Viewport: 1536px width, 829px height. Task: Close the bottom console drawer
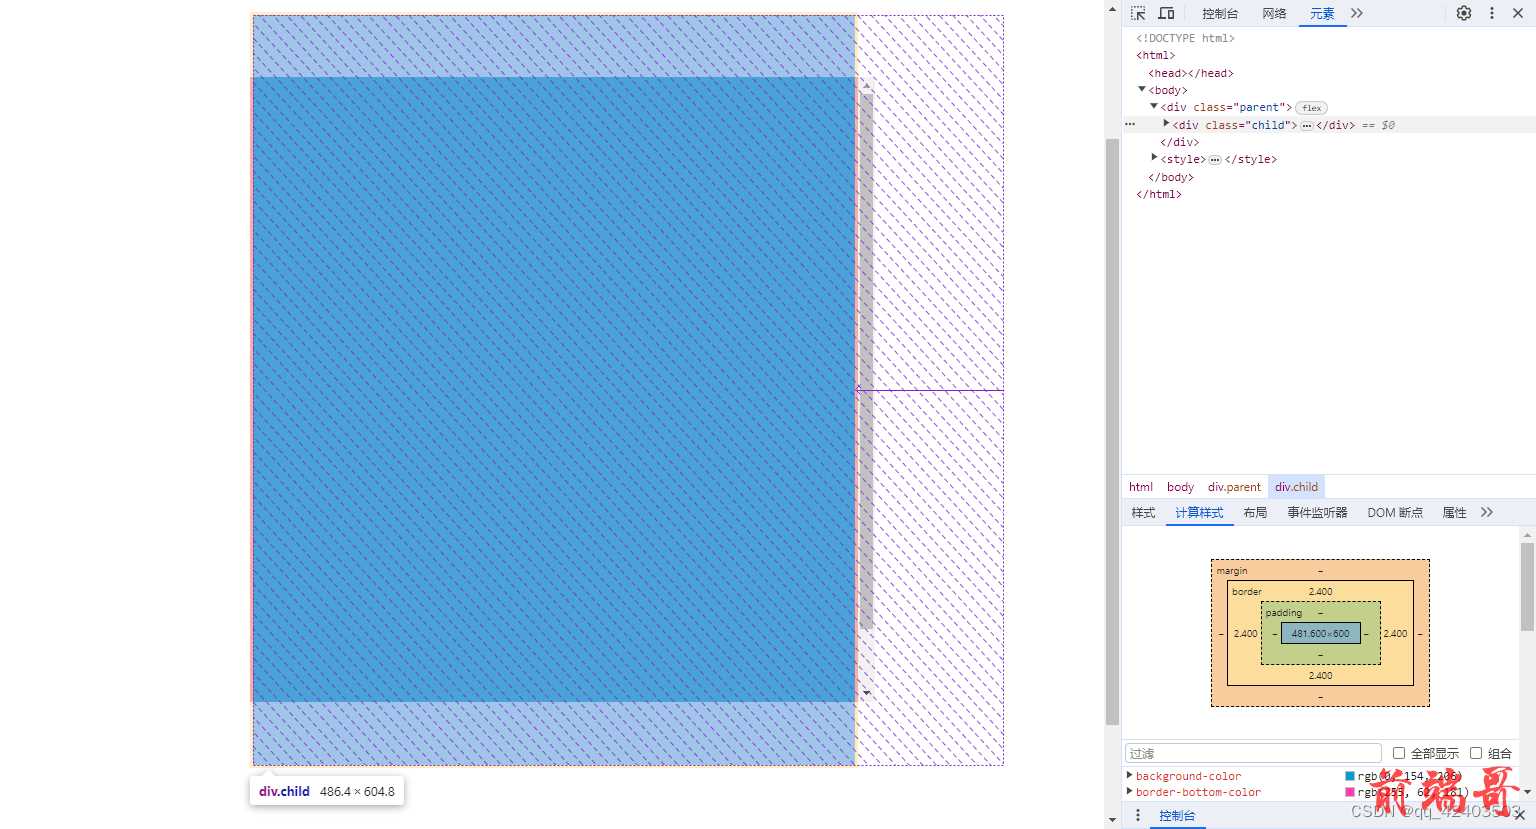pos(1520,816)
